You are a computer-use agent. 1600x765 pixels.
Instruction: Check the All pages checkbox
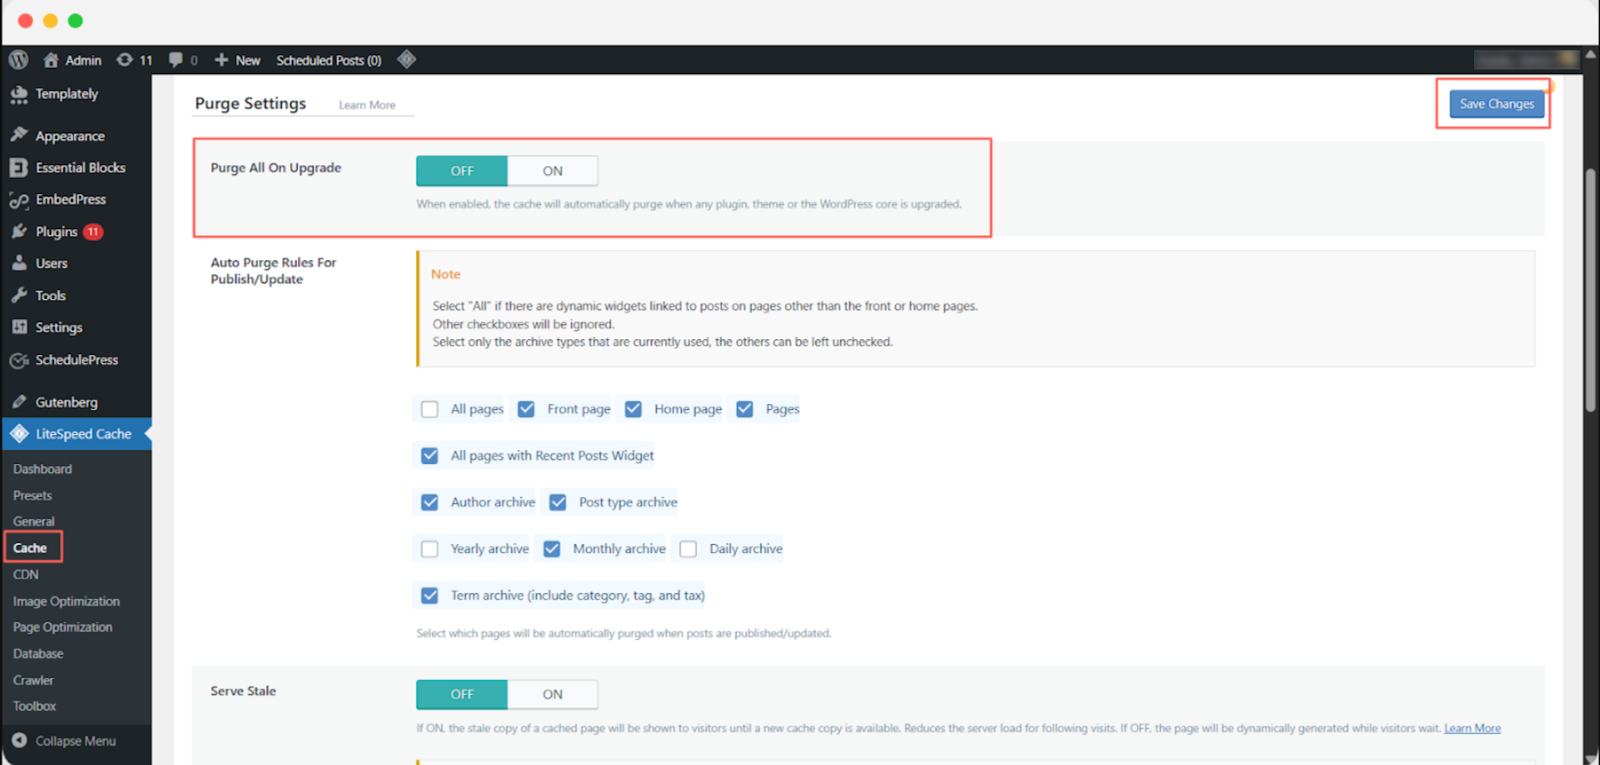coord(430,409)
